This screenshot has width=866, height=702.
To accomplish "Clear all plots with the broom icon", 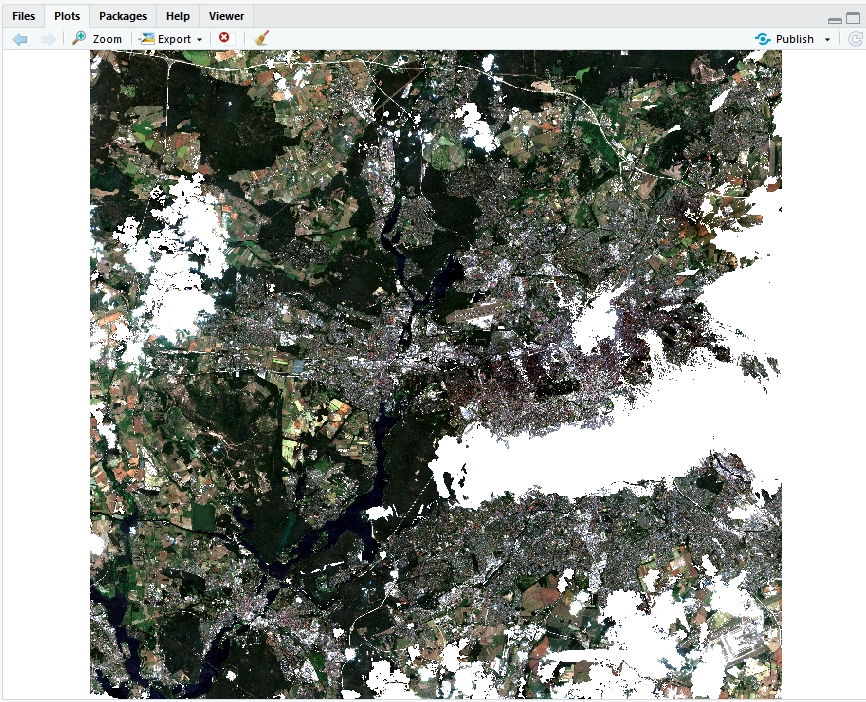I will tap(261, 38).
